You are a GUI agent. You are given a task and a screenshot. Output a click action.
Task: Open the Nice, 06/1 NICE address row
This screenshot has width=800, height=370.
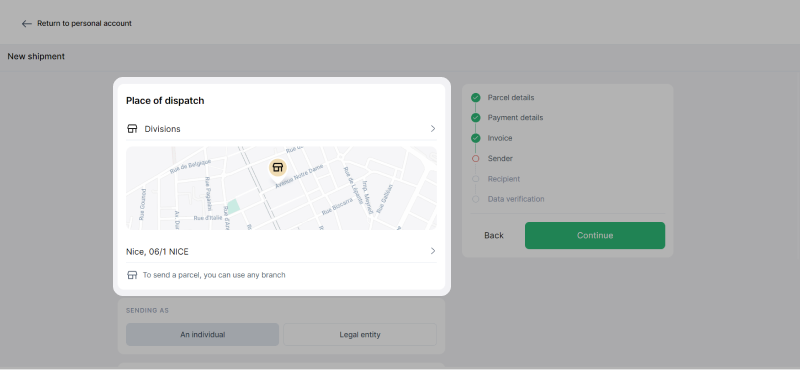(x=281, y=251)
